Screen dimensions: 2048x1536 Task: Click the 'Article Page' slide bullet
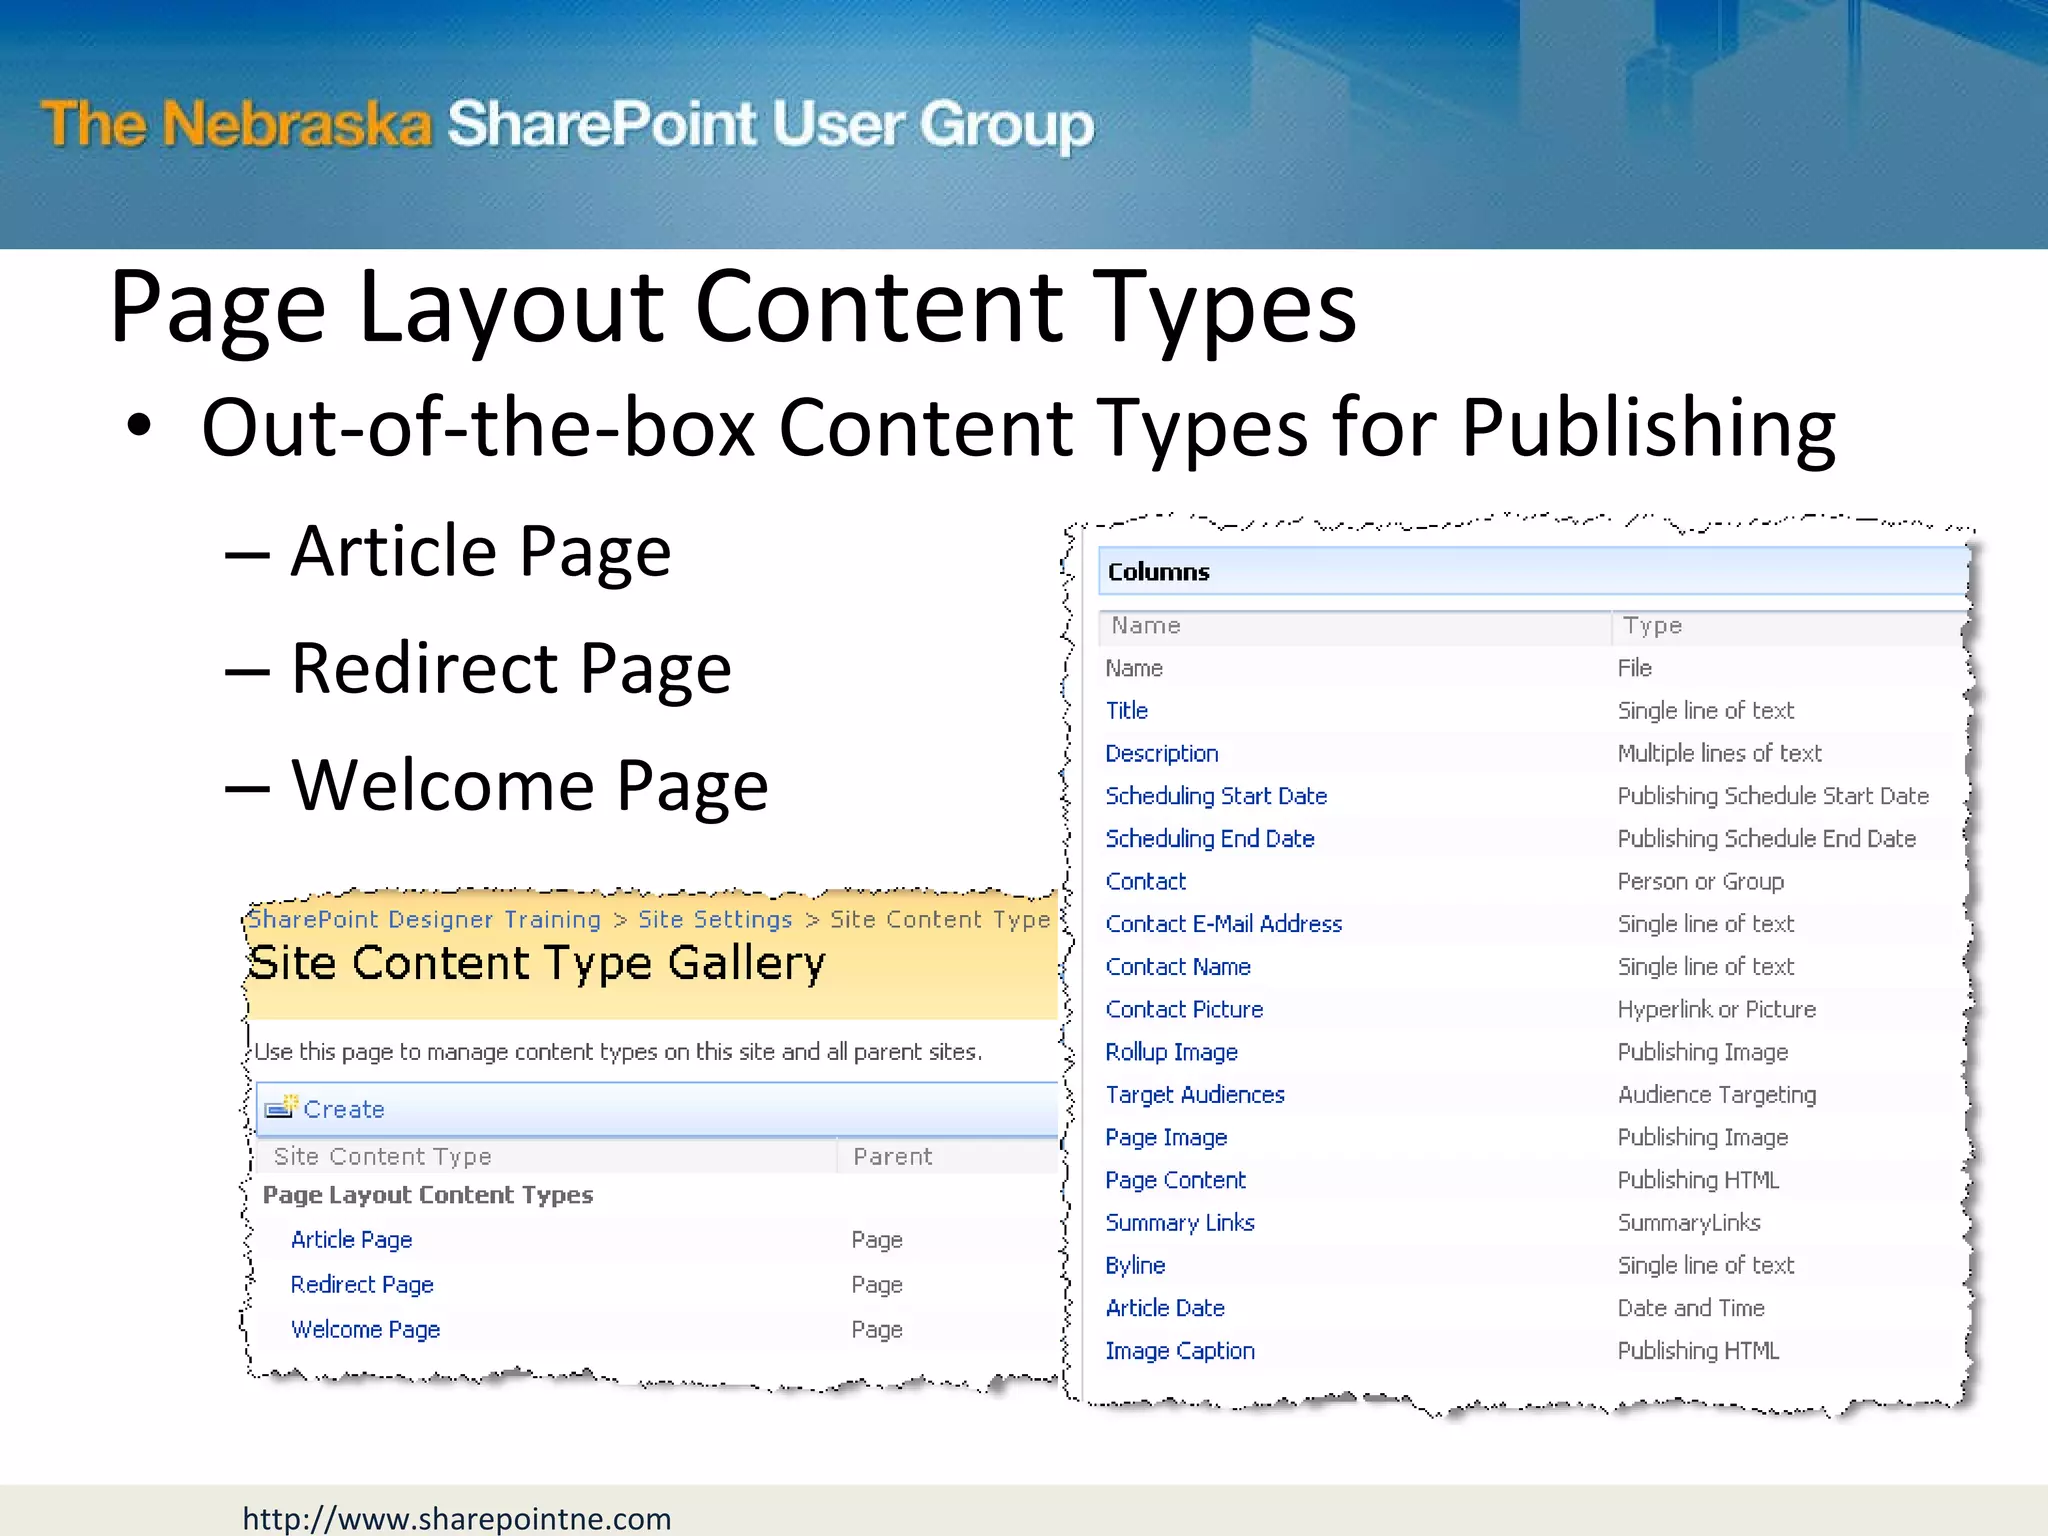(480, 551)
